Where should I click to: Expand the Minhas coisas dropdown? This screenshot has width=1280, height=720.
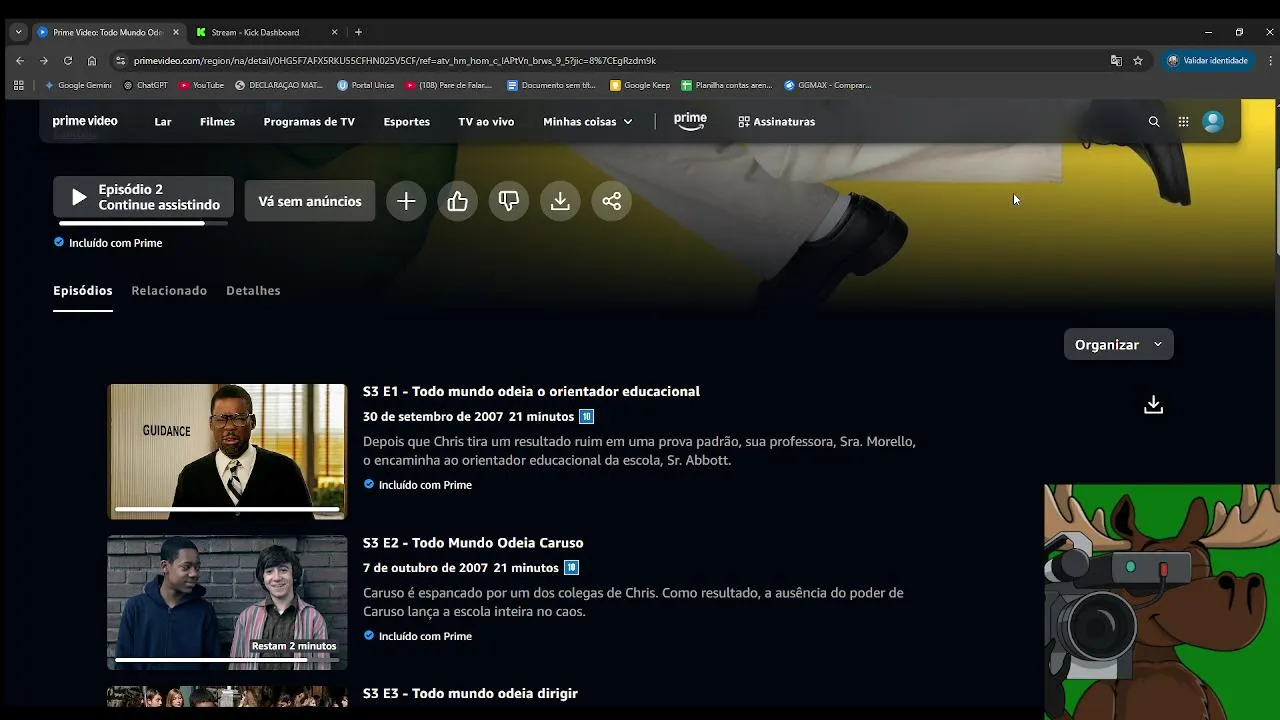pos(587,121)
